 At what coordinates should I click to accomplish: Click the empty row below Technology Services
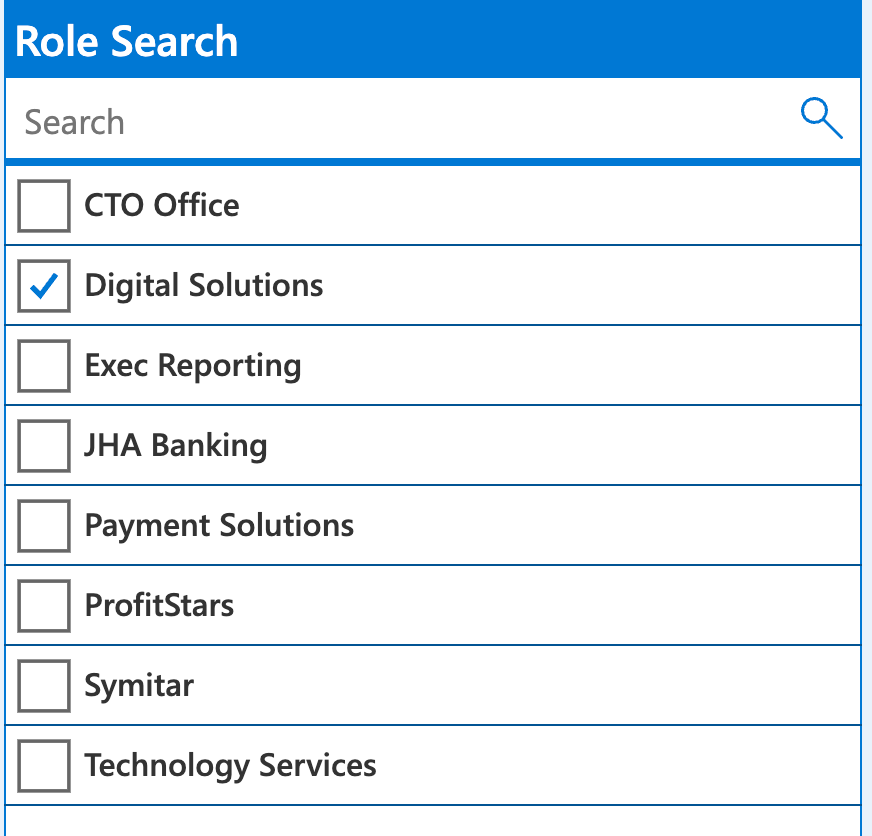tap(432, 821)
